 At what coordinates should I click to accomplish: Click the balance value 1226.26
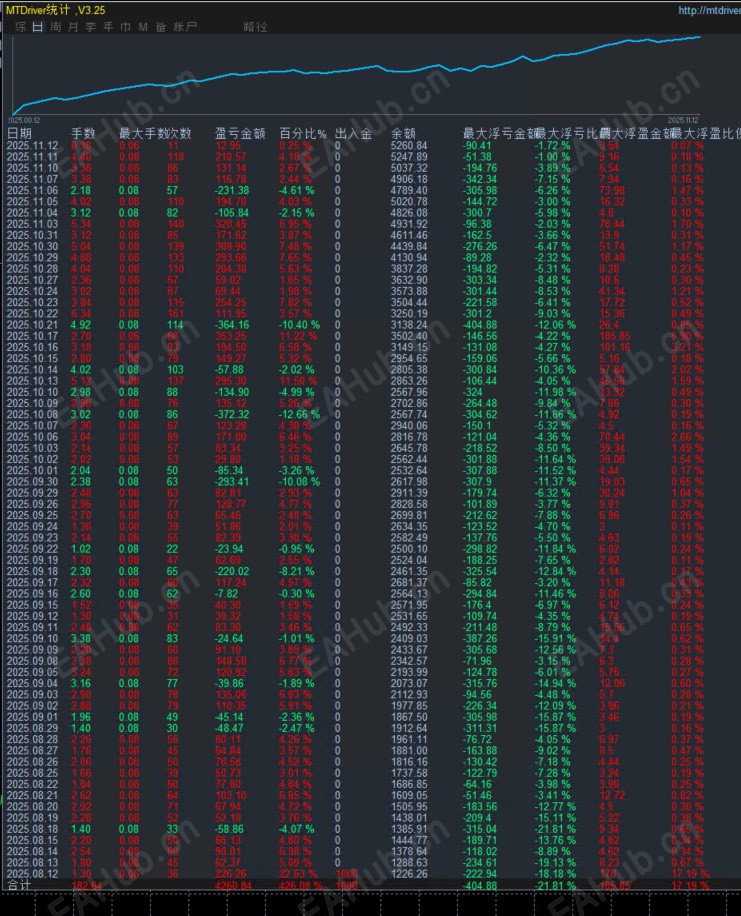point(409,874)
